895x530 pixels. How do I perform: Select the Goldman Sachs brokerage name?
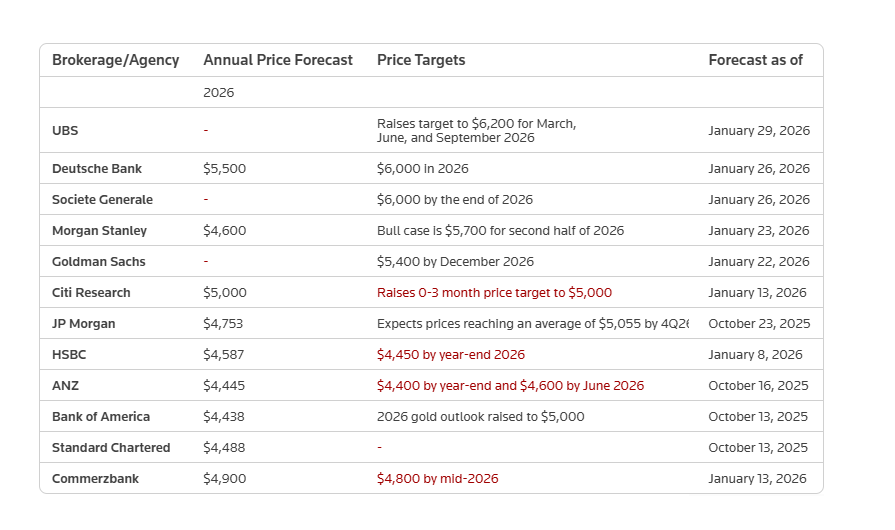pyautogui.click(x=98, y=262)
